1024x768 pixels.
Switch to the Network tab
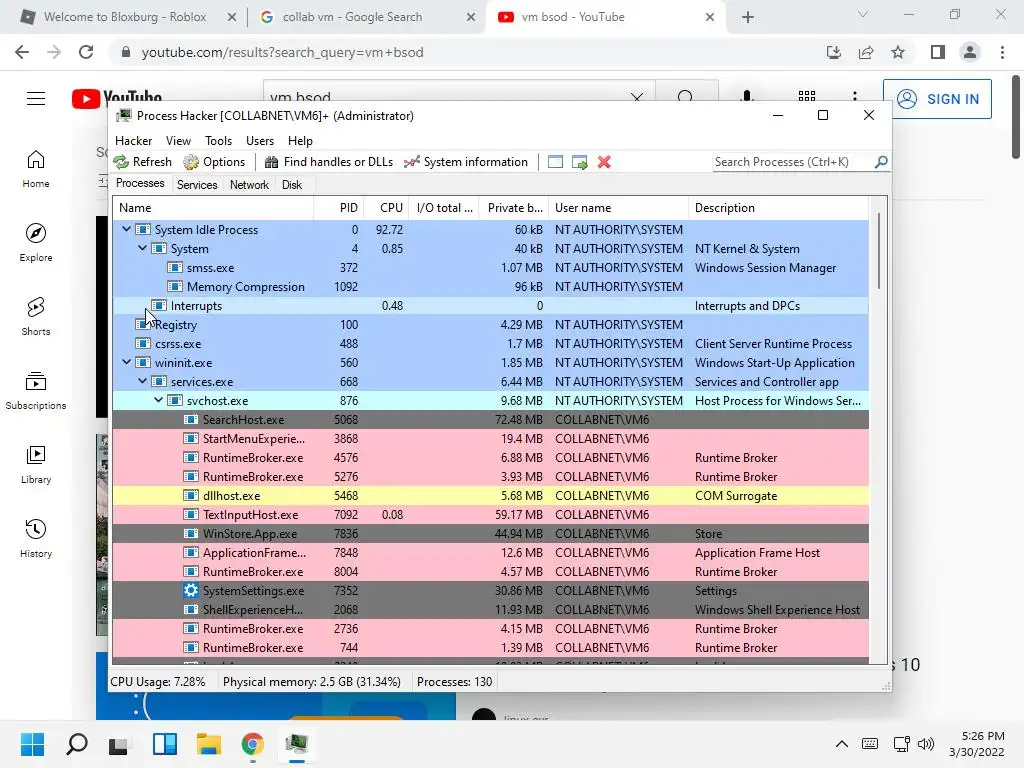[x=249, y=185]
